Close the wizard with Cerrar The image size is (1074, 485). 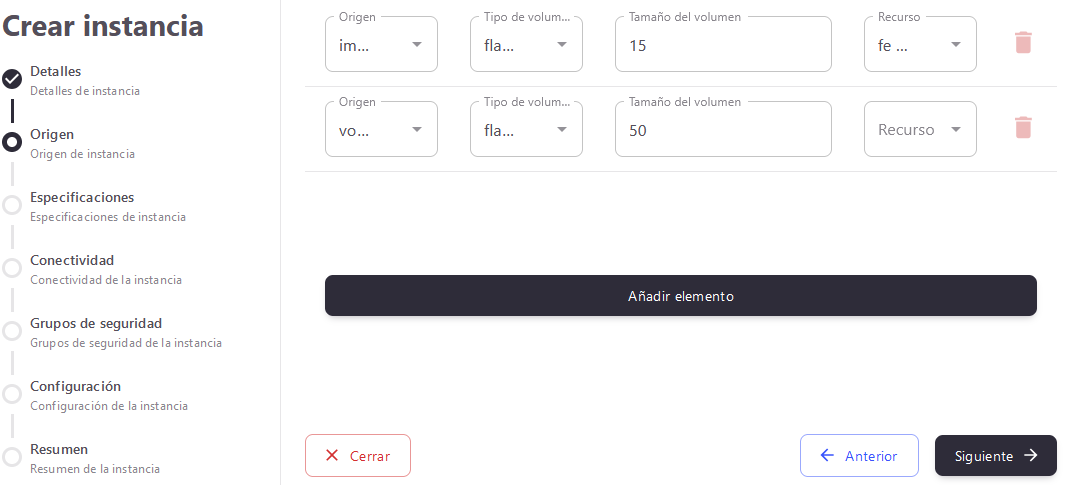click(x=358, y=456)
